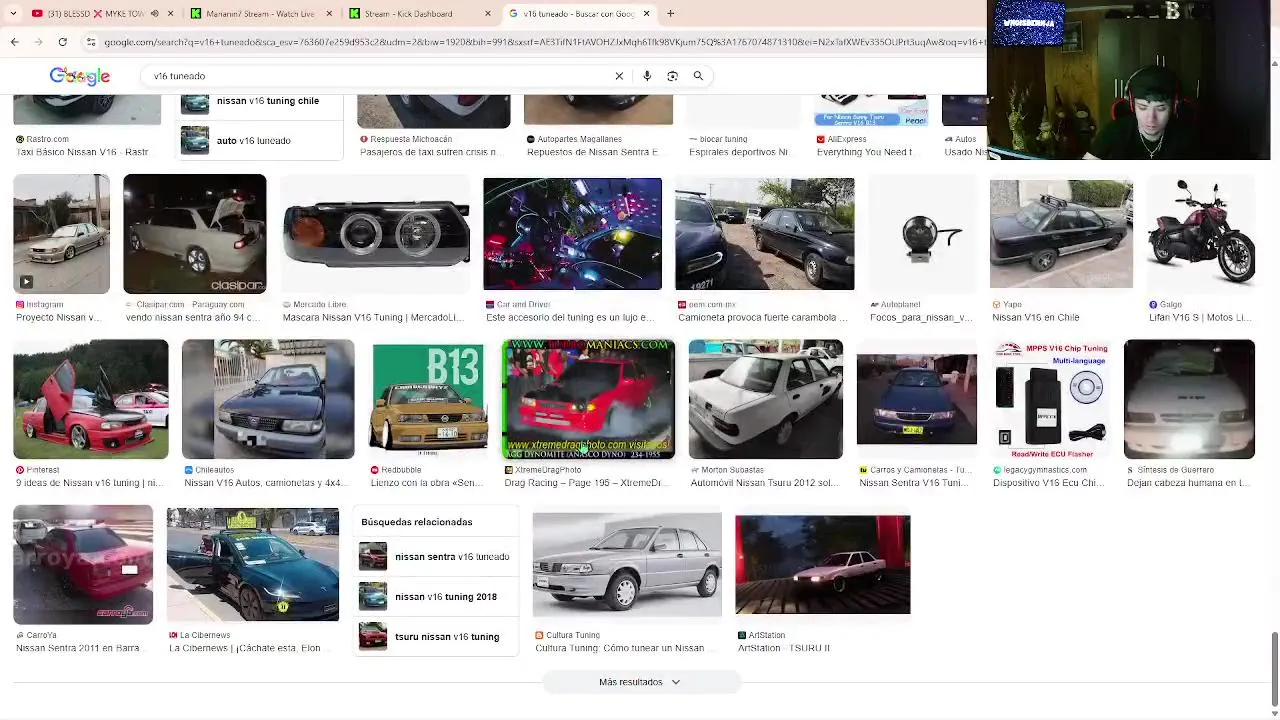Open Síntesis de Guerrero image

pyautogui.click(x=1189, y=399)
